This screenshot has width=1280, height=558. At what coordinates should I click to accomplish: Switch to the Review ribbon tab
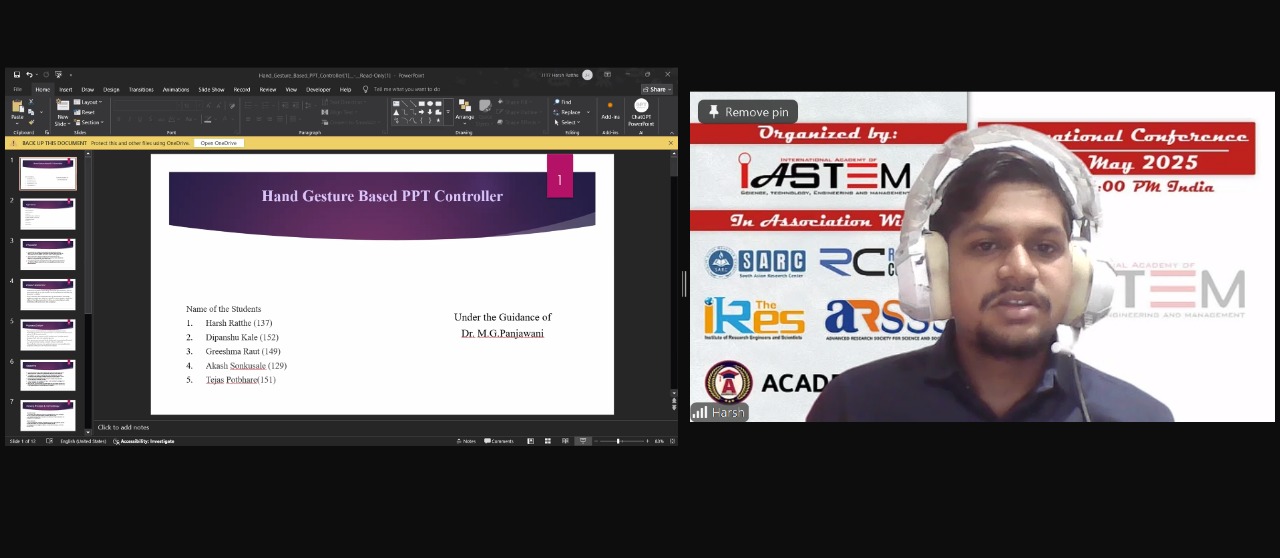click(268, 89)
